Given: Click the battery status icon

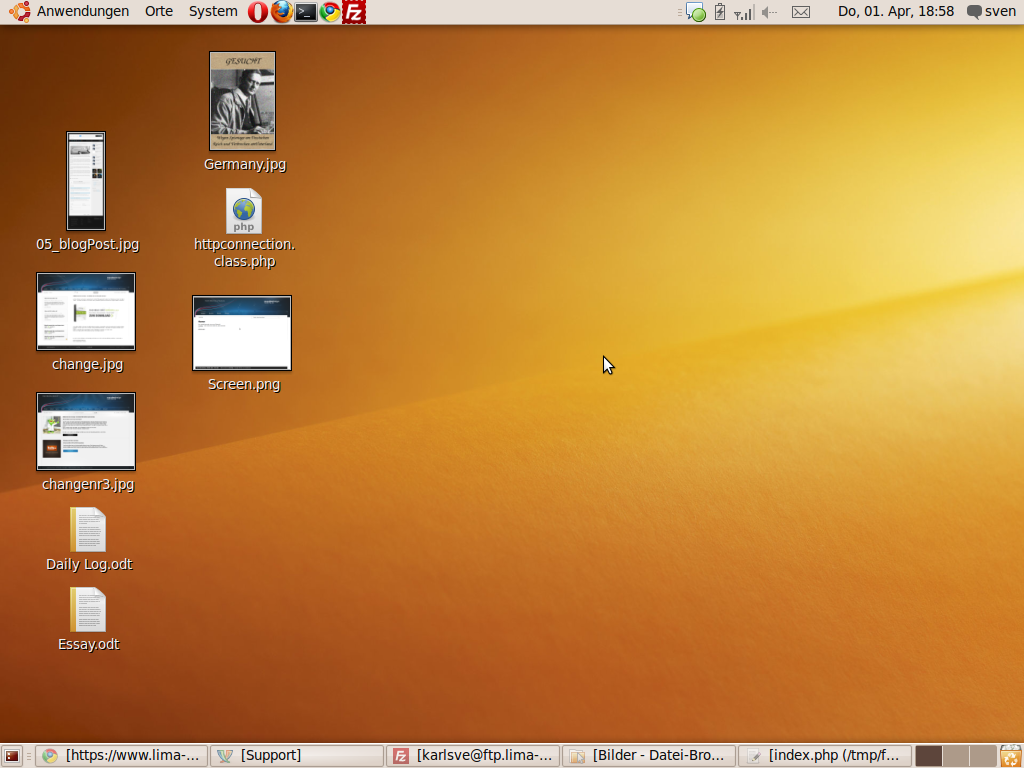Looking at the screenshot, I should pyautogui.click(x=720, y=12).
